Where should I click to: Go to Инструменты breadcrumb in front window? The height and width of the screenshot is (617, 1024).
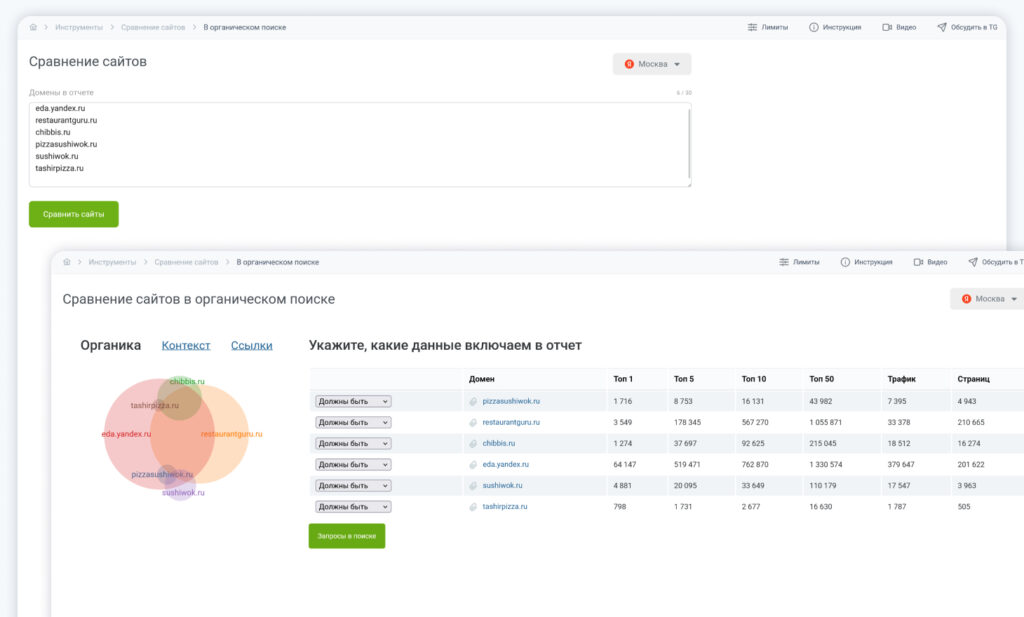[112, 262]
